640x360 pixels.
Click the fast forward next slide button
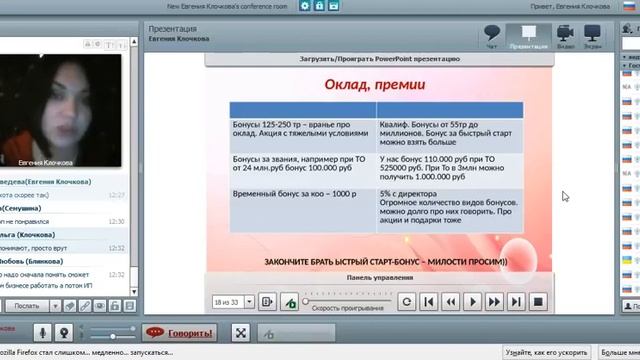pyautogui.click(x=494, y=302)
